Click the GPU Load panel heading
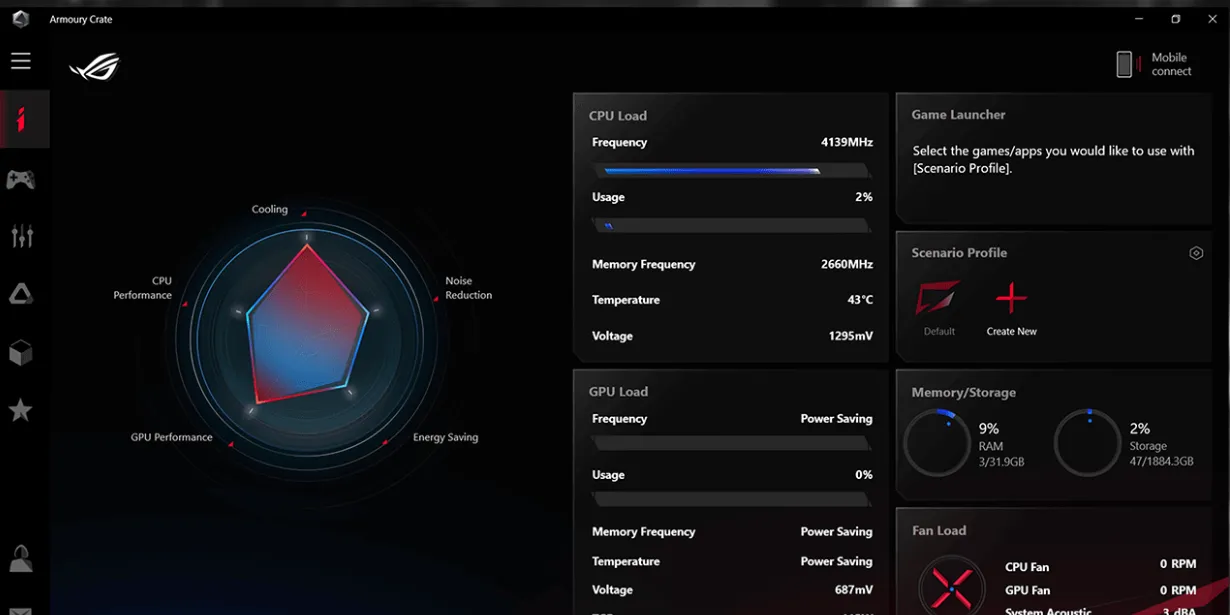The height and width of the screenshot is (615, 1230). click(618, 392)
